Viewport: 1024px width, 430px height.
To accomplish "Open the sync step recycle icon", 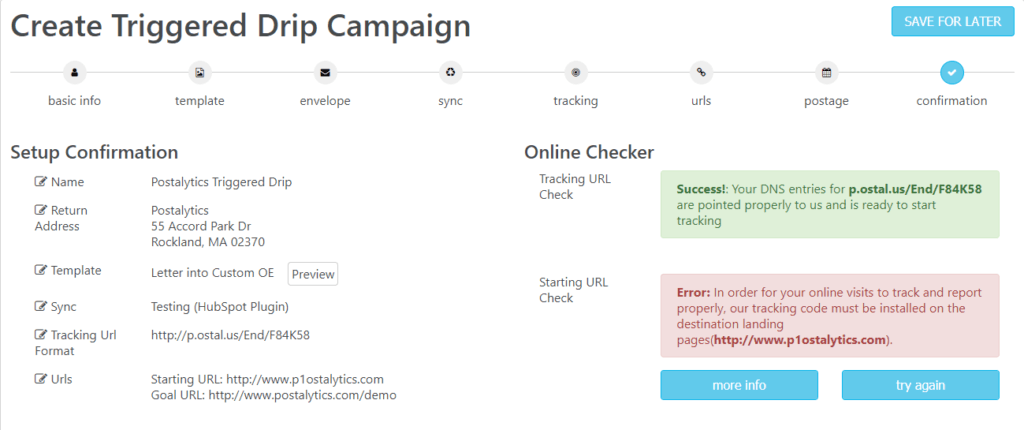I will coord(451,73).
